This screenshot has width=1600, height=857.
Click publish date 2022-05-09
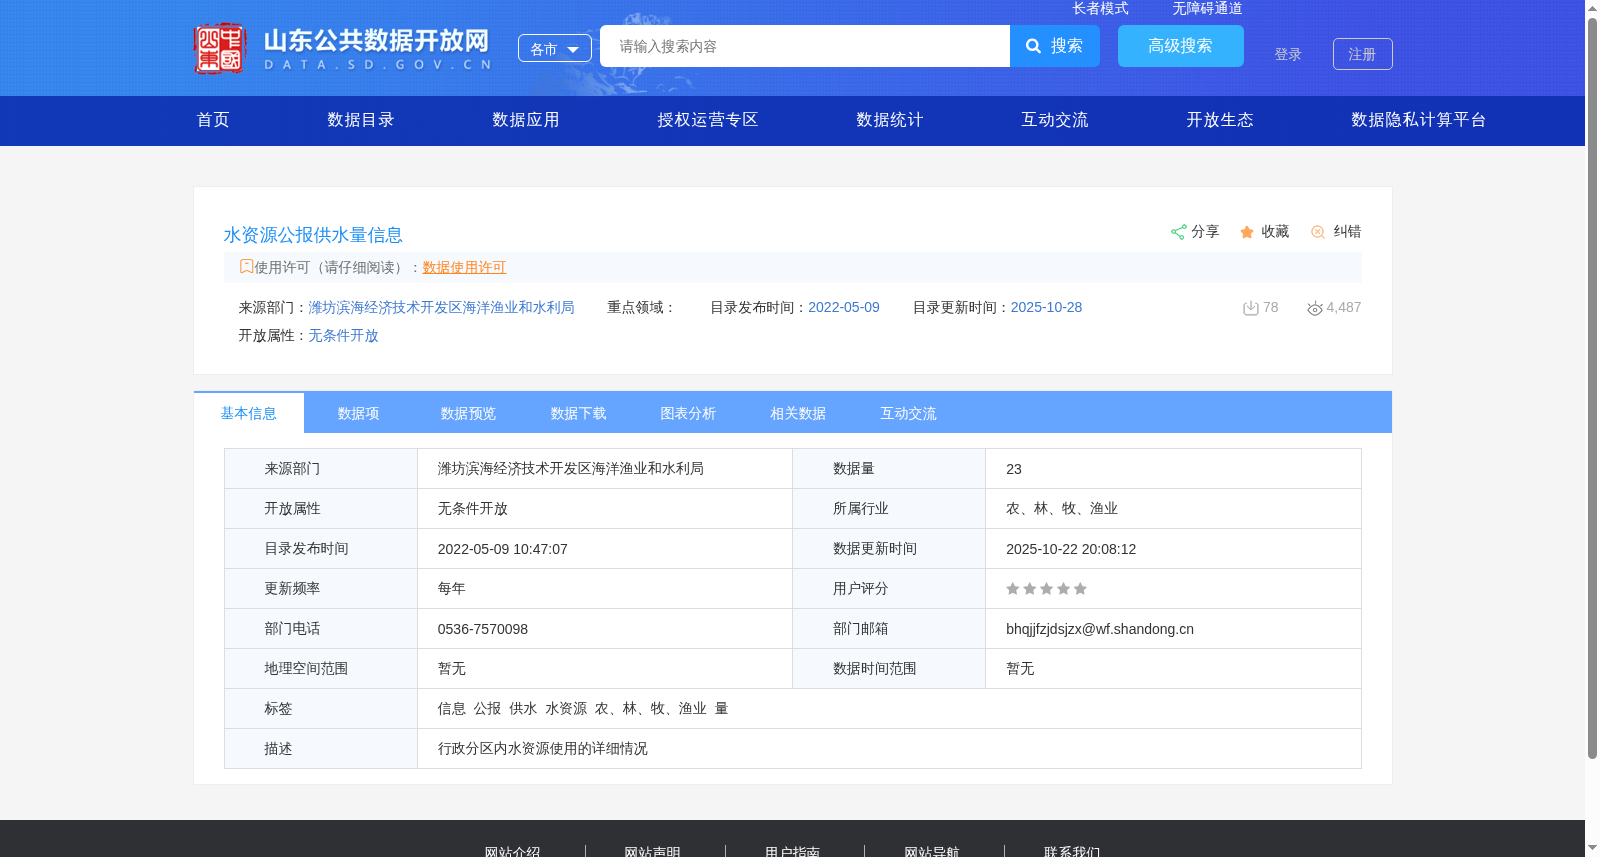pyautogui.click(x=844, y=307)
